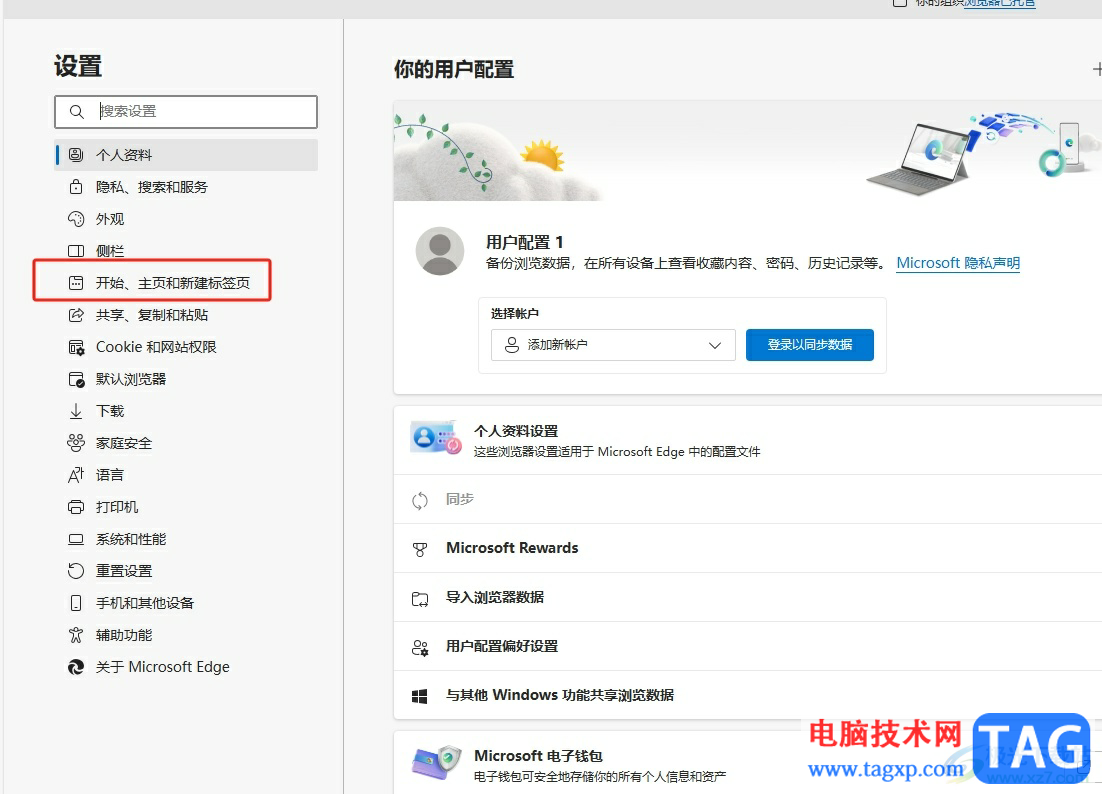Click the Accessibility icon
The height and width of the screenshot is (794, 1102).
point(76,635)
